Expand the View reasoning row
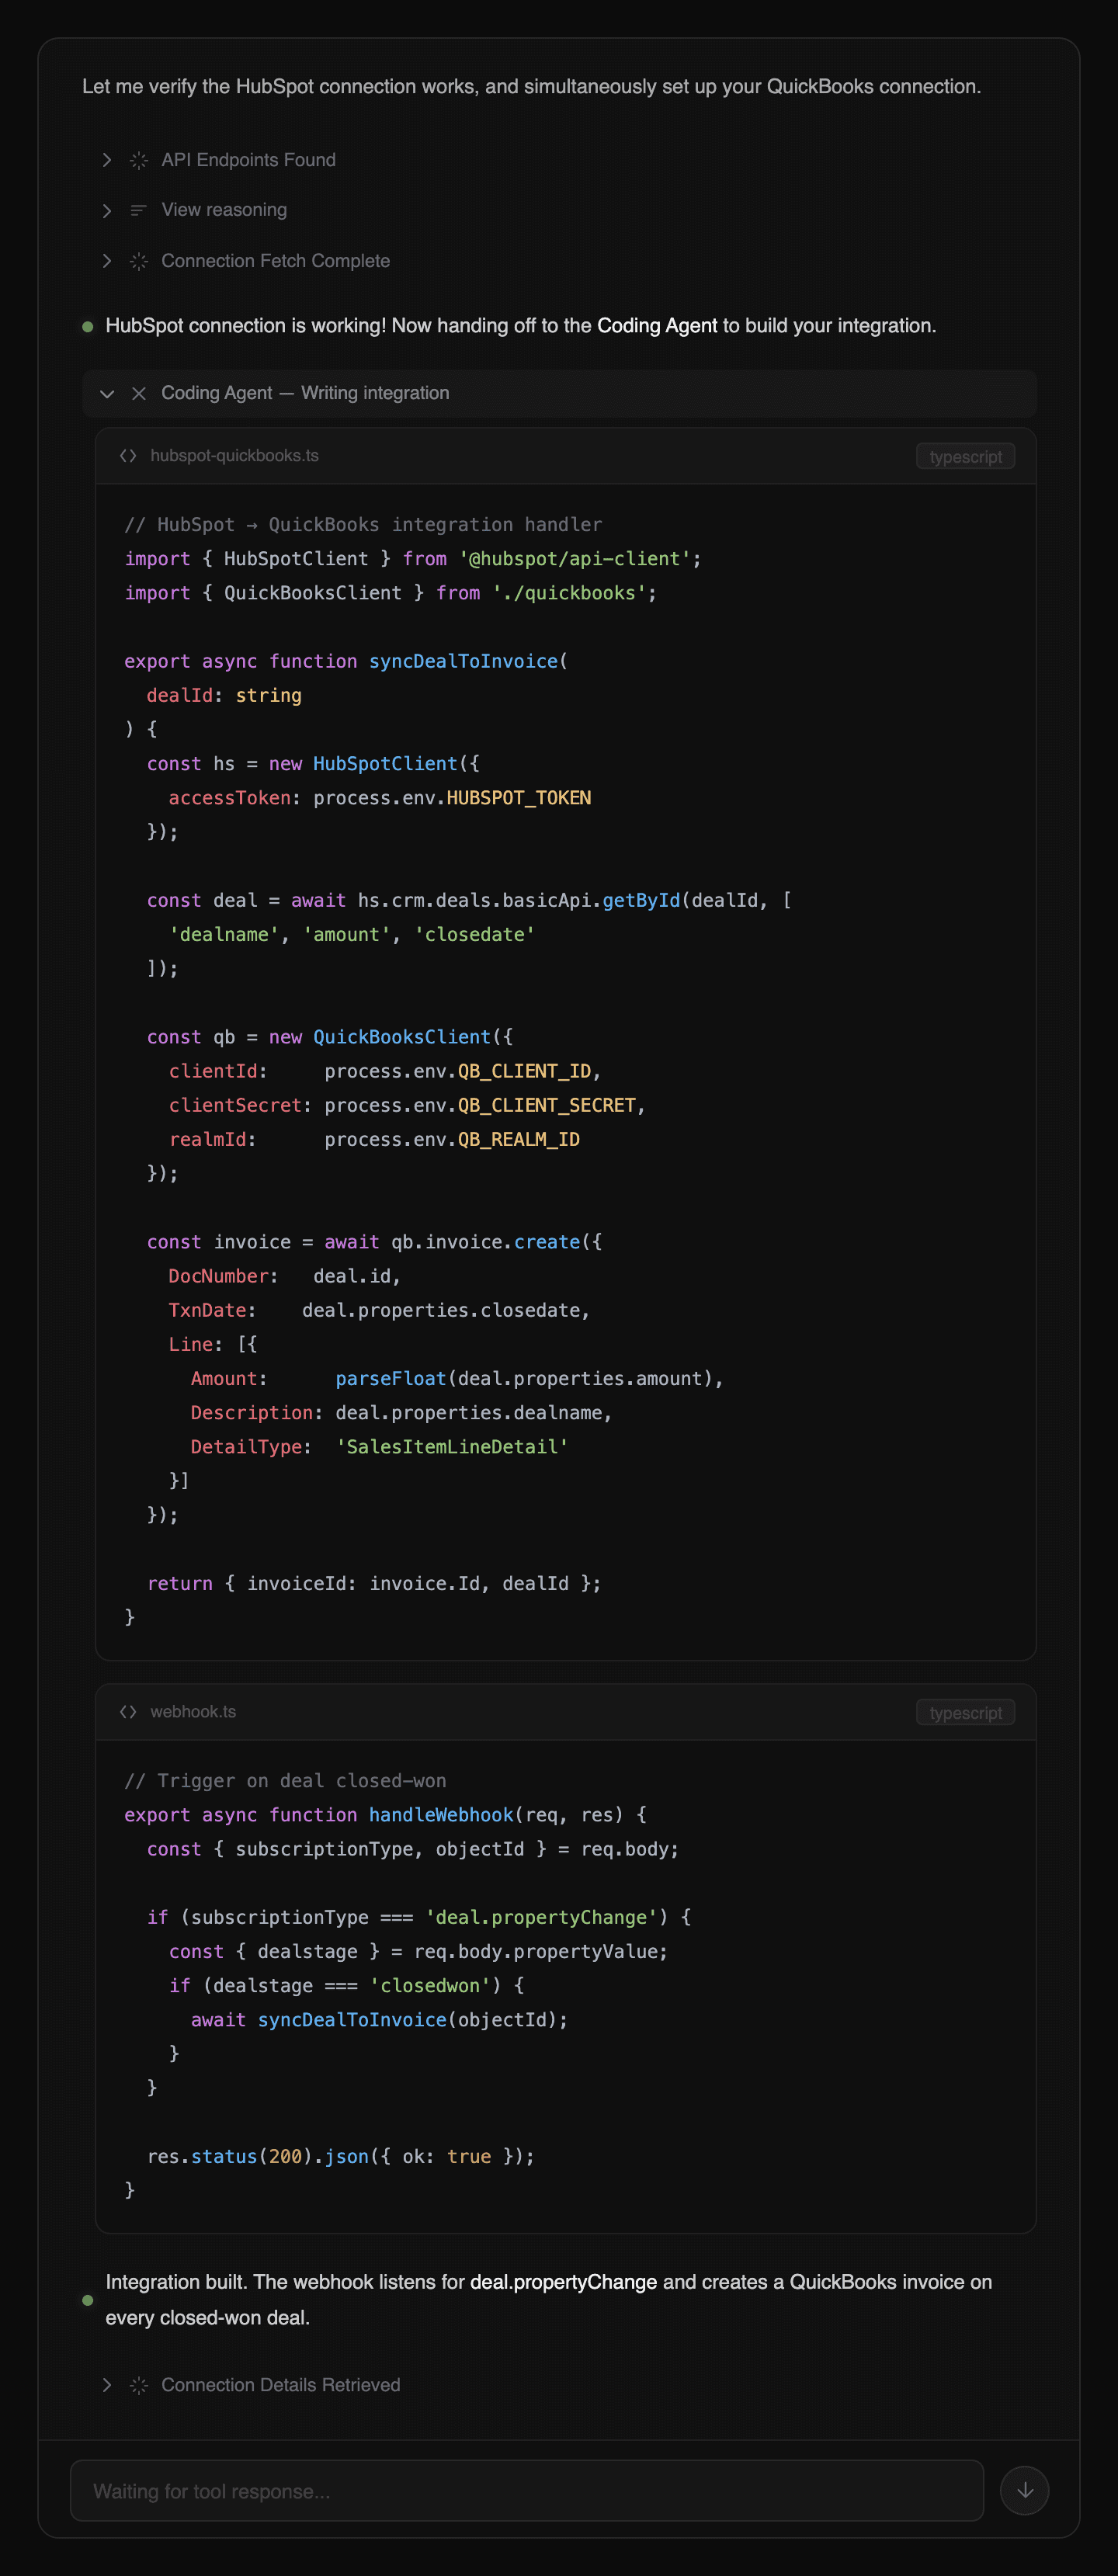Viewport: 1118px width, 2576px height. click(x=107, y=210)
